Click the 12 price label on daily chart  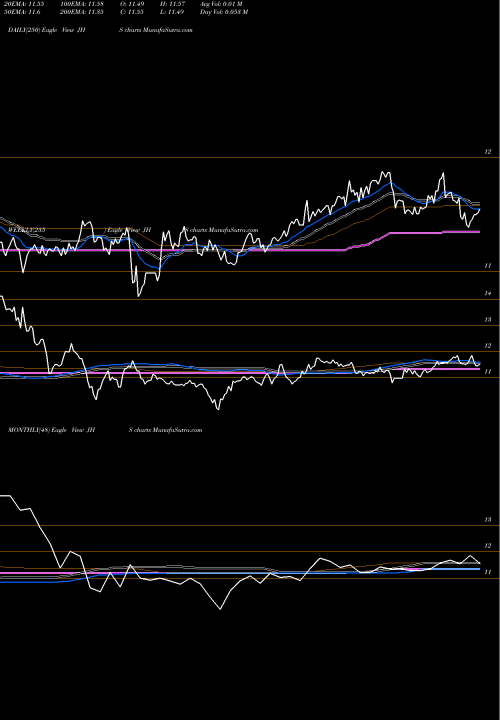coord(488,152)
